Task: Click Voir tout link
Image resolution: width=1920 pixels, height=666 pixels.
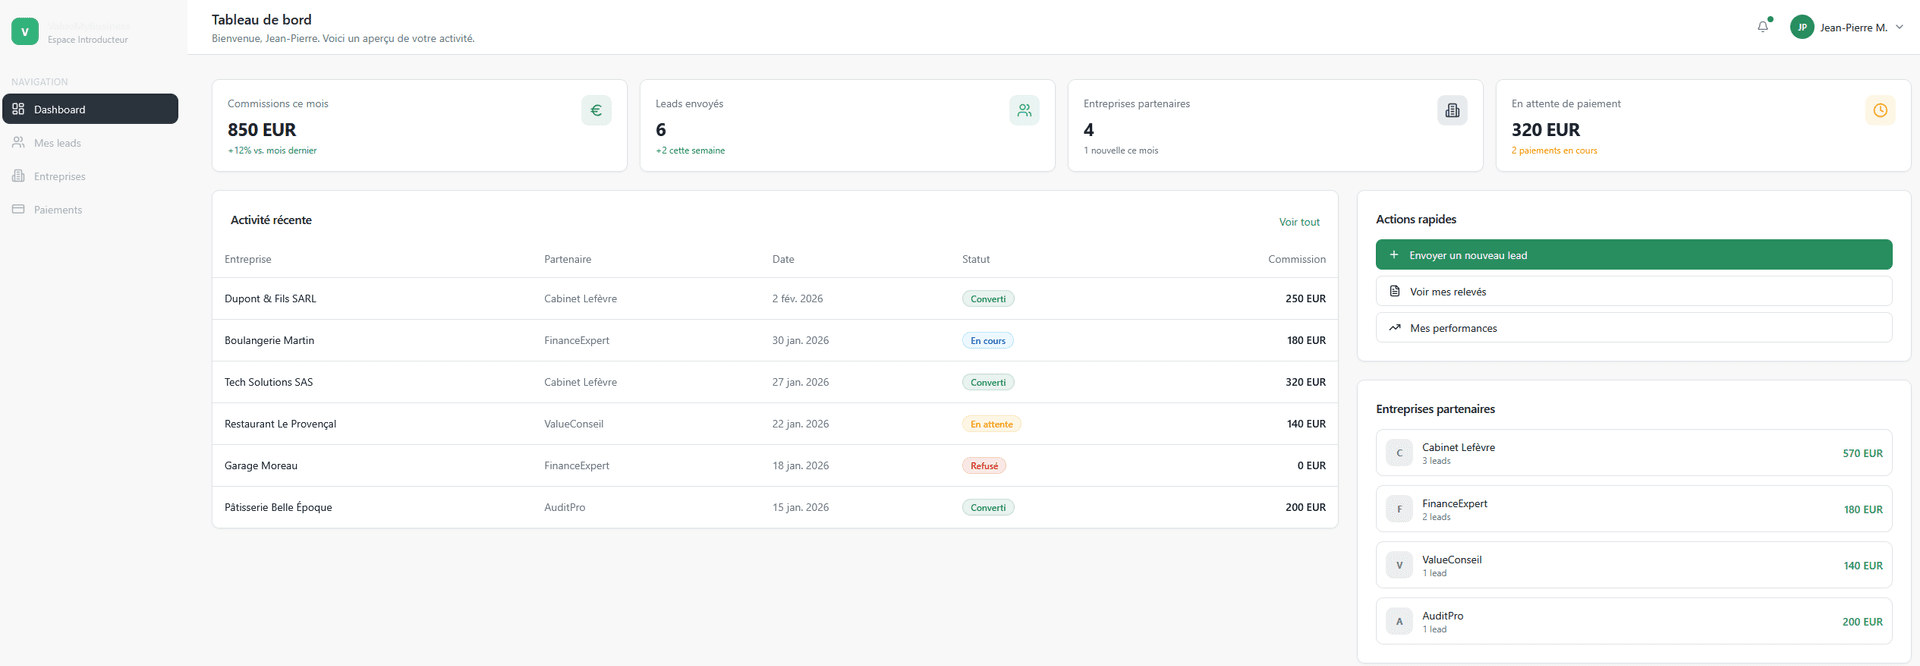Action: 1299,222
